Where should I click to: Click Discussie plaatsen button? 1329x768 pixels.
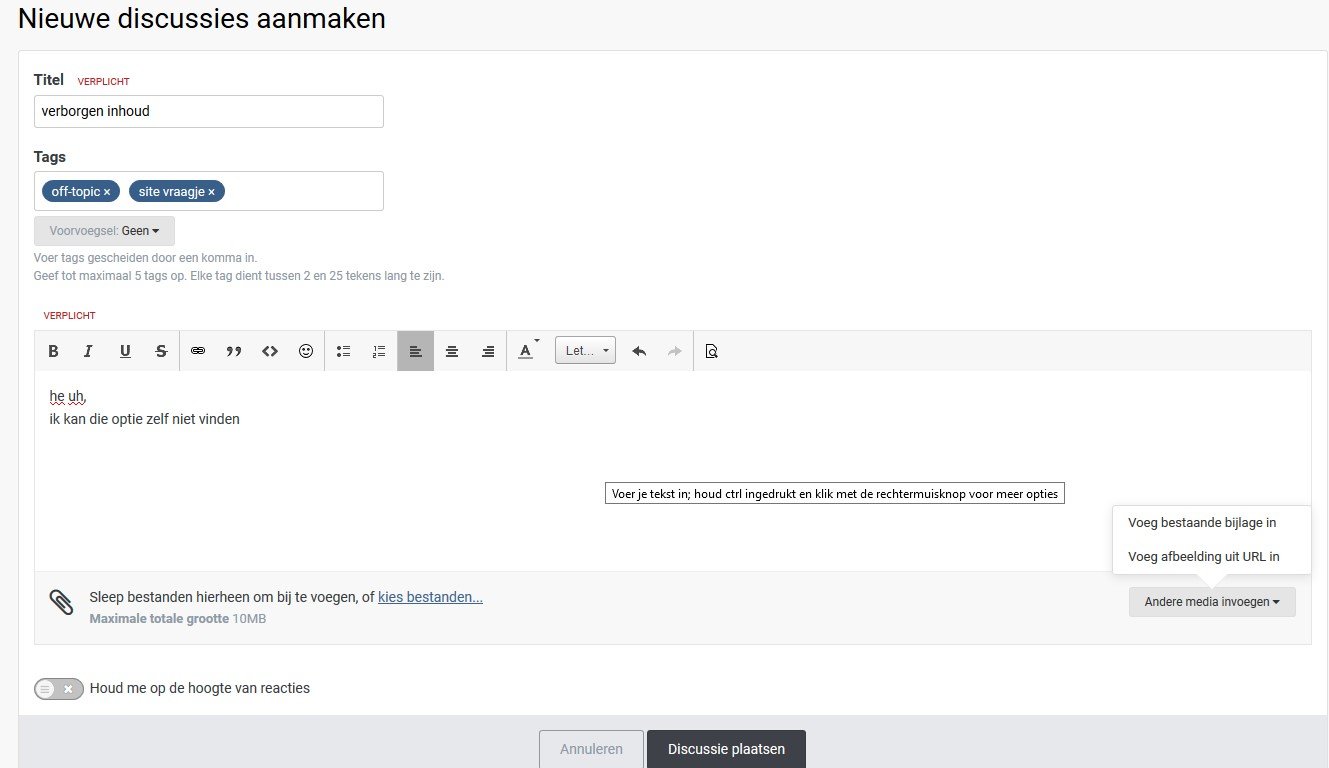pyautogui.click(x=726, y=749)
